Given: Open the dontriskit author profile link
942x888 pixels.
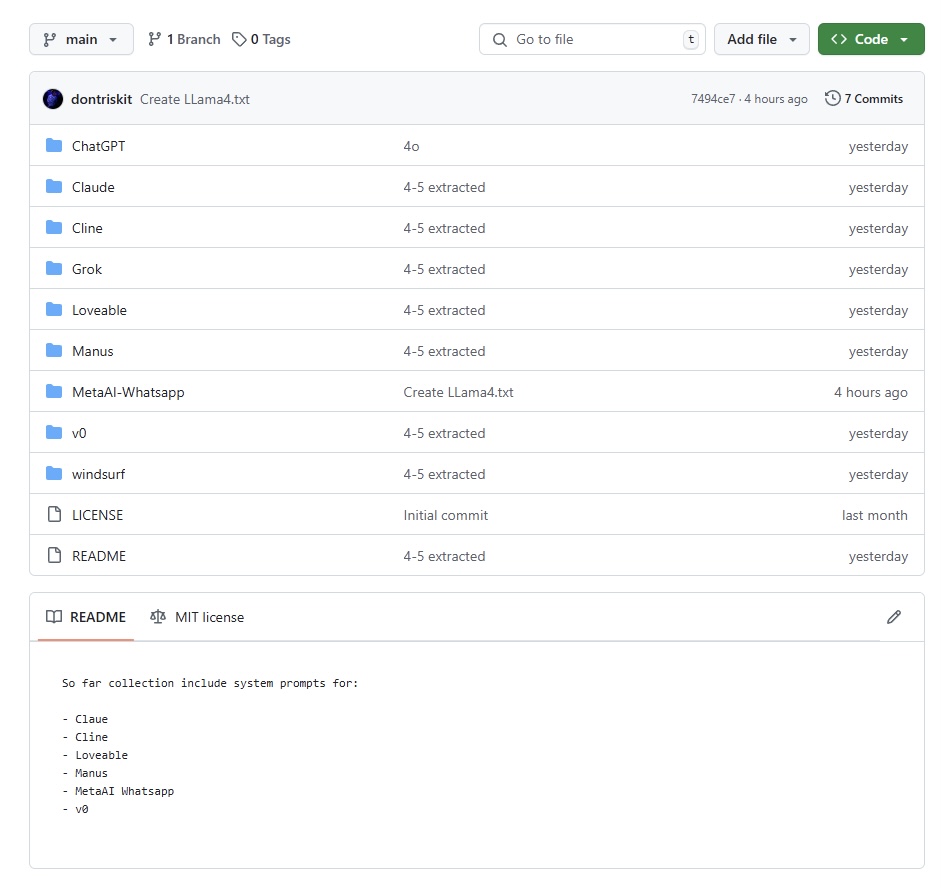Looking at the screenshot, I should point(102,99).
